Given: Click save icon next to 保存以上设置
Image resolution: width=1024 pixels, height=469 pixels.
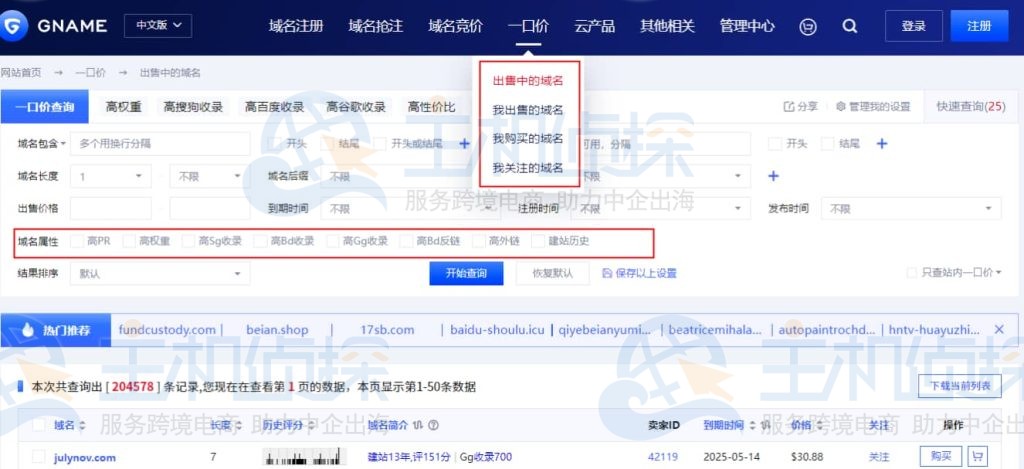Looking at the screenshot, I should (x=607, y=273).
